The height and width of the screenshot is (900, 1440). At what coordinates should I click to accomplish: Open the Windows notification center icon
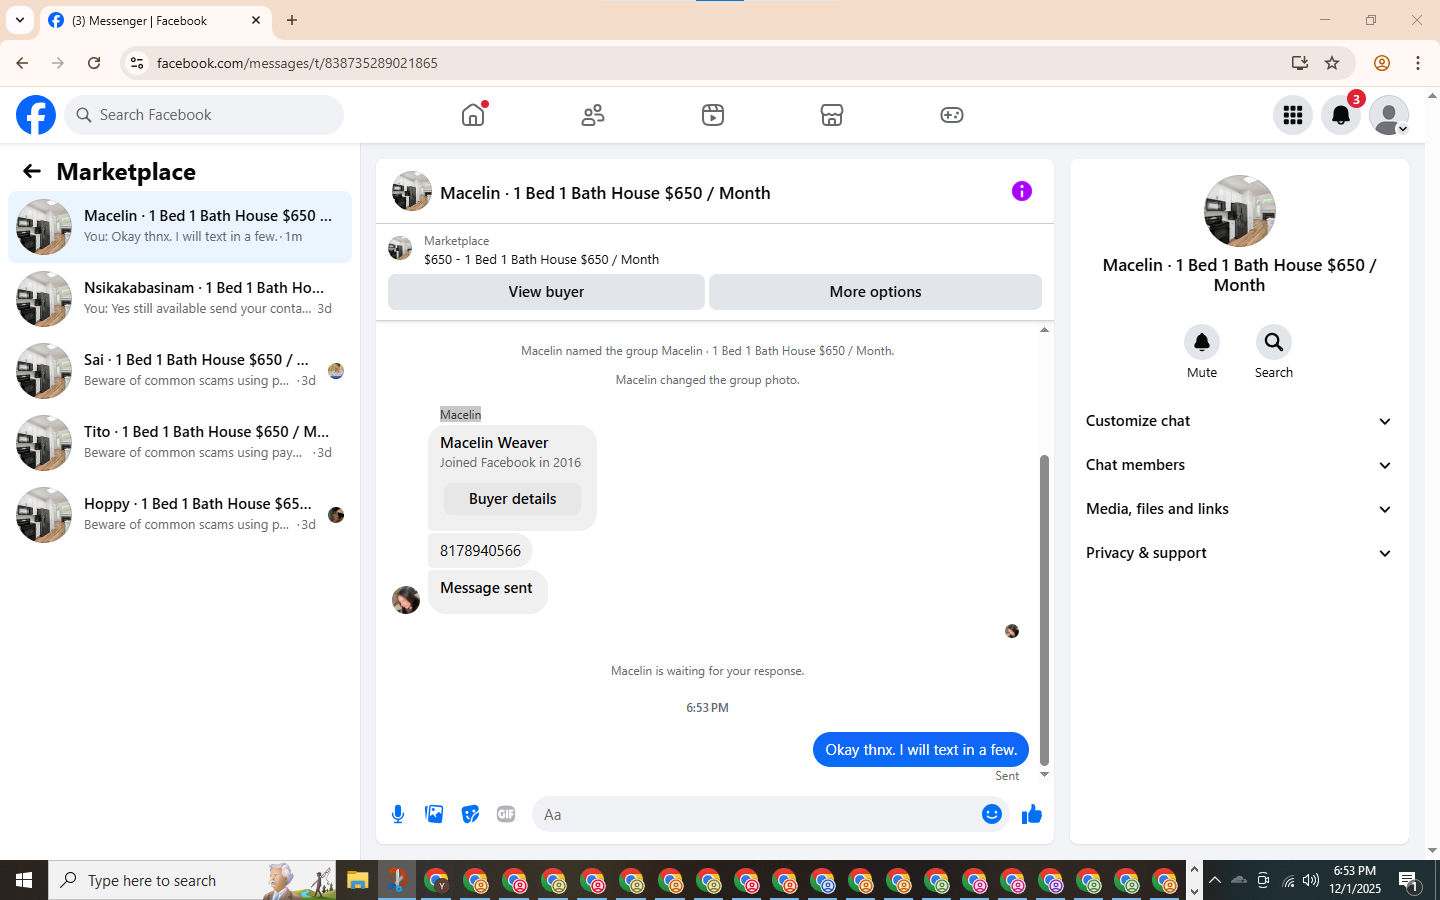click(1409, 880)
